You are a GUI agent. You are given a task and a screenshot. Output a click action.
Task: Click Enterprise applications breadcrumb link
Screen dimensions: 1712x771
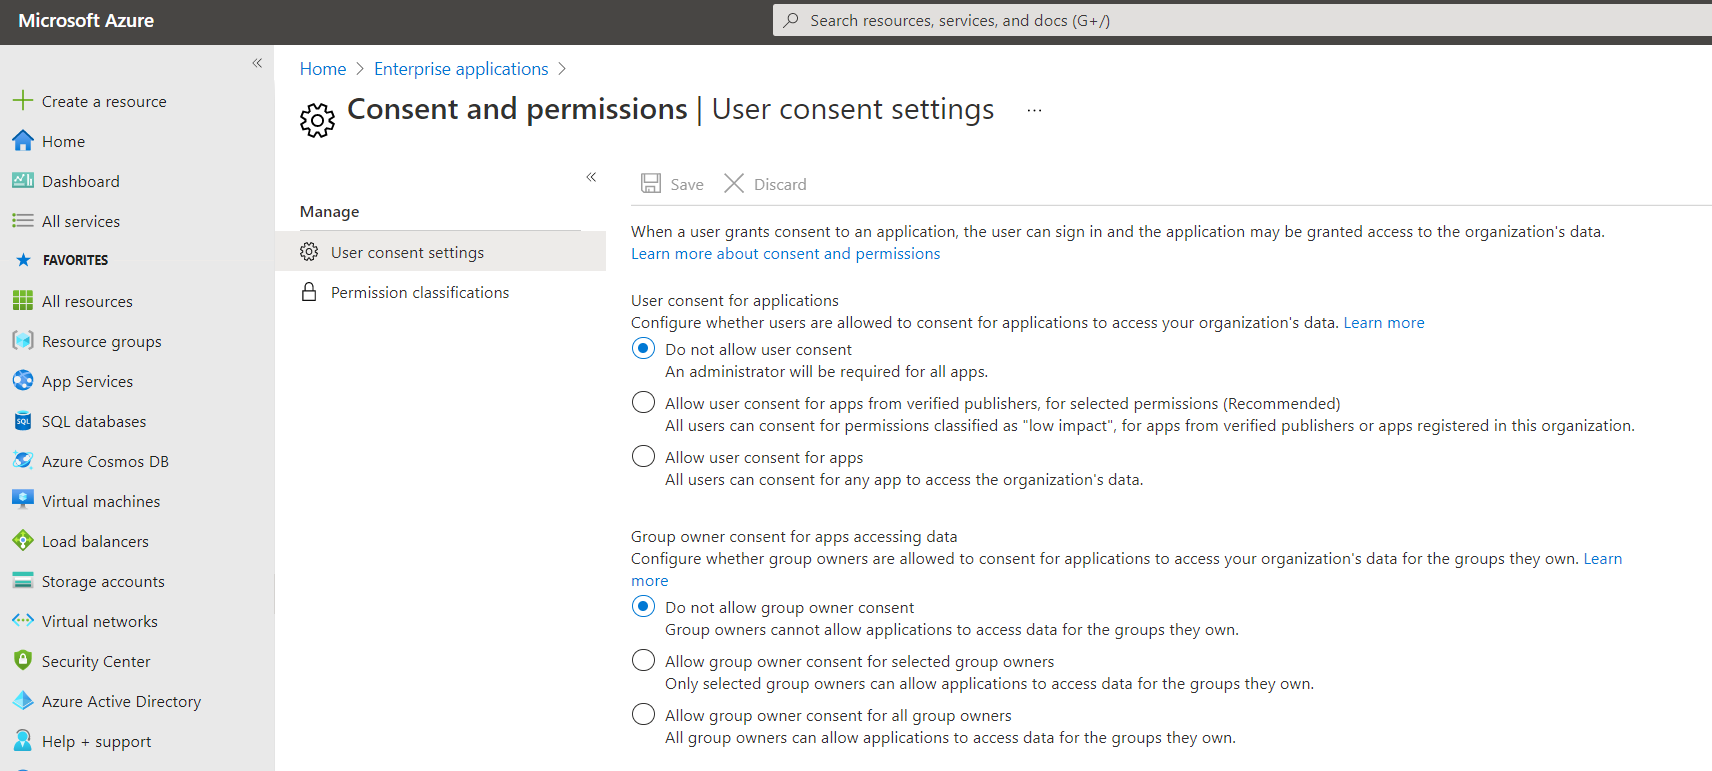tap(461, 69)
